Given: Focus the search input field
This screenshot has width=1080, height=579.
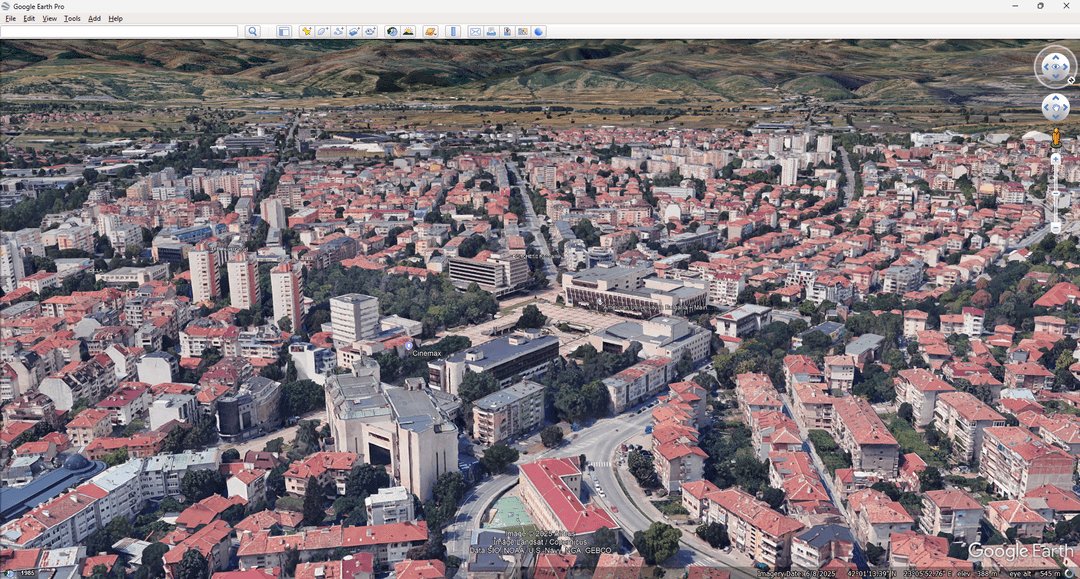Looking at the screenshot, I should [x=120, y=32].
